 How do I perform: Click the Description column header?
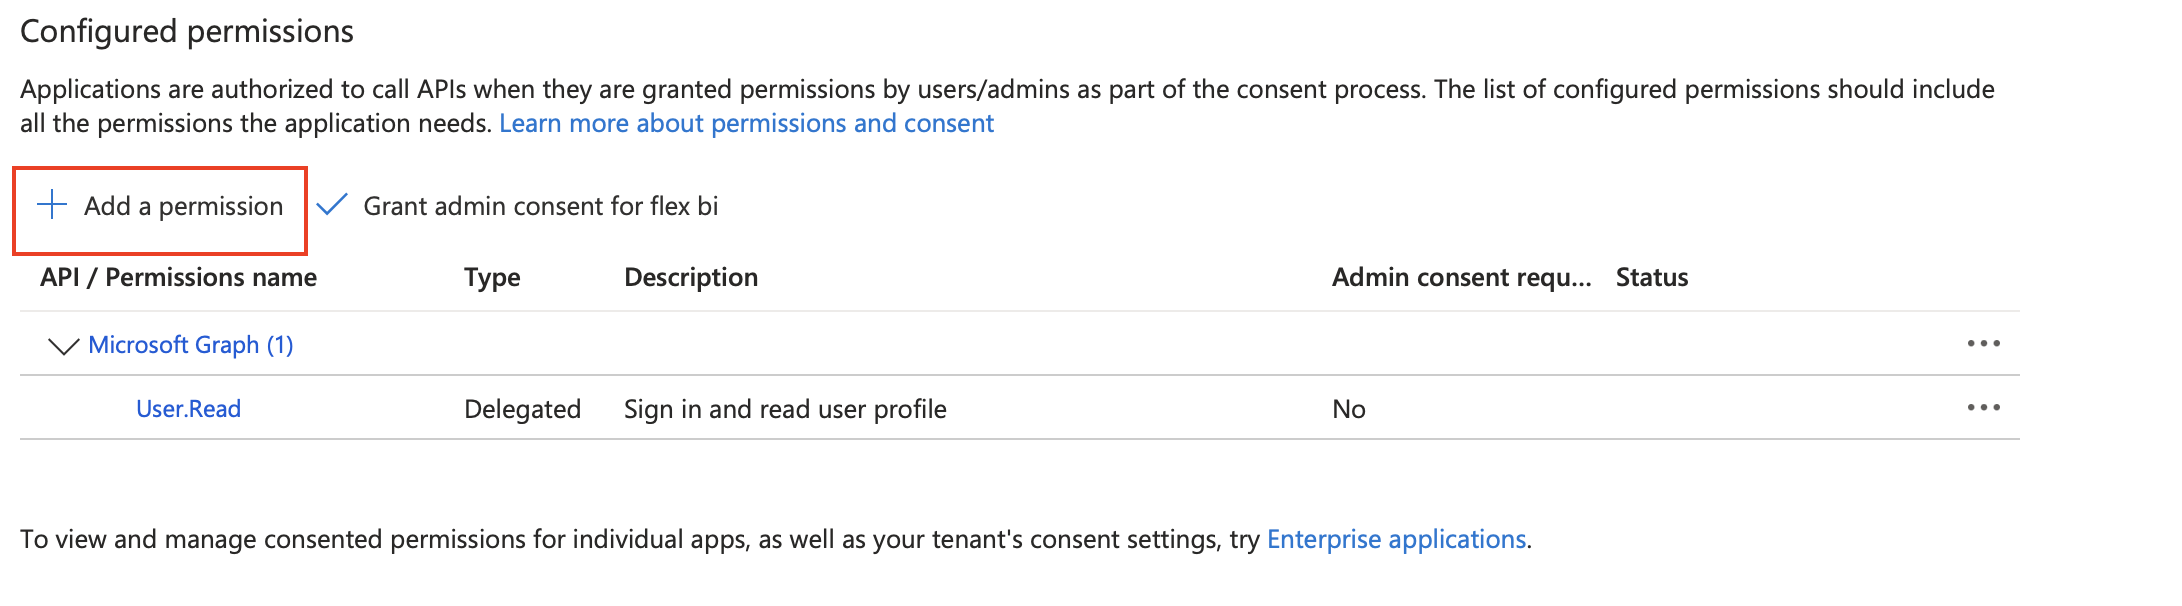coord(691,277)
